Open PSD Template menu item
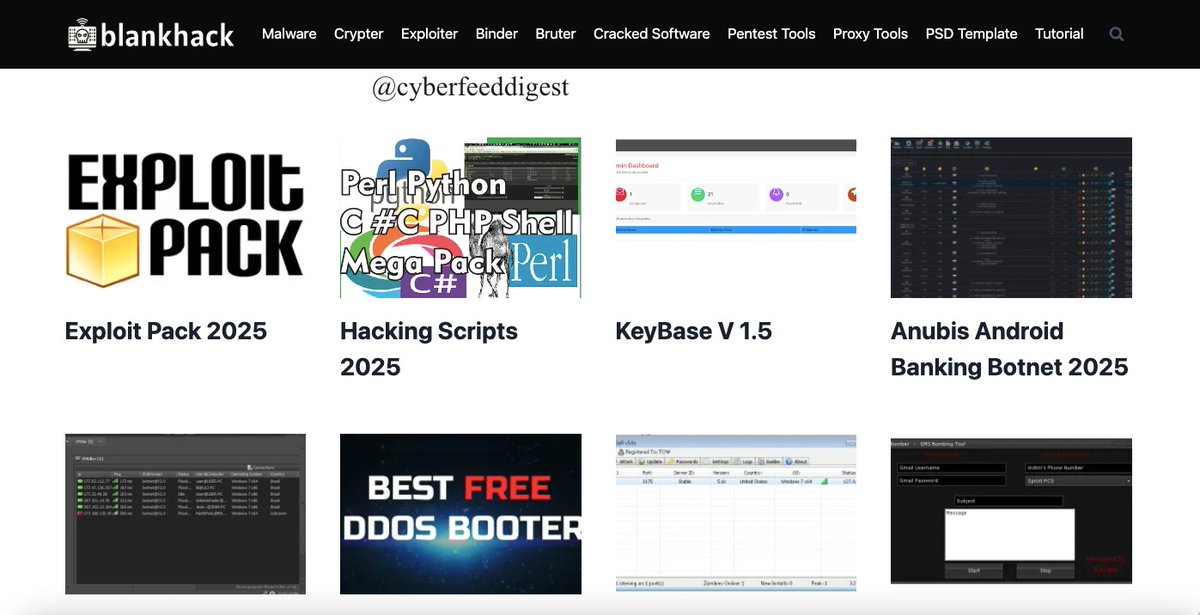The image size is (1200, 615). click(972, 34)
